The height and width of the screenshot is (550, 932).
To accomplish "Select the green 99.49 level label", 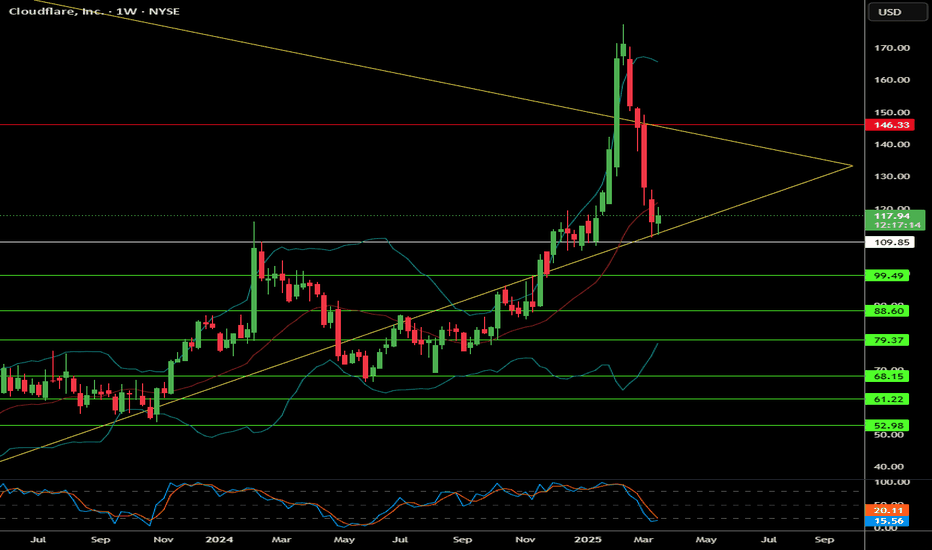I will point(888,276).
